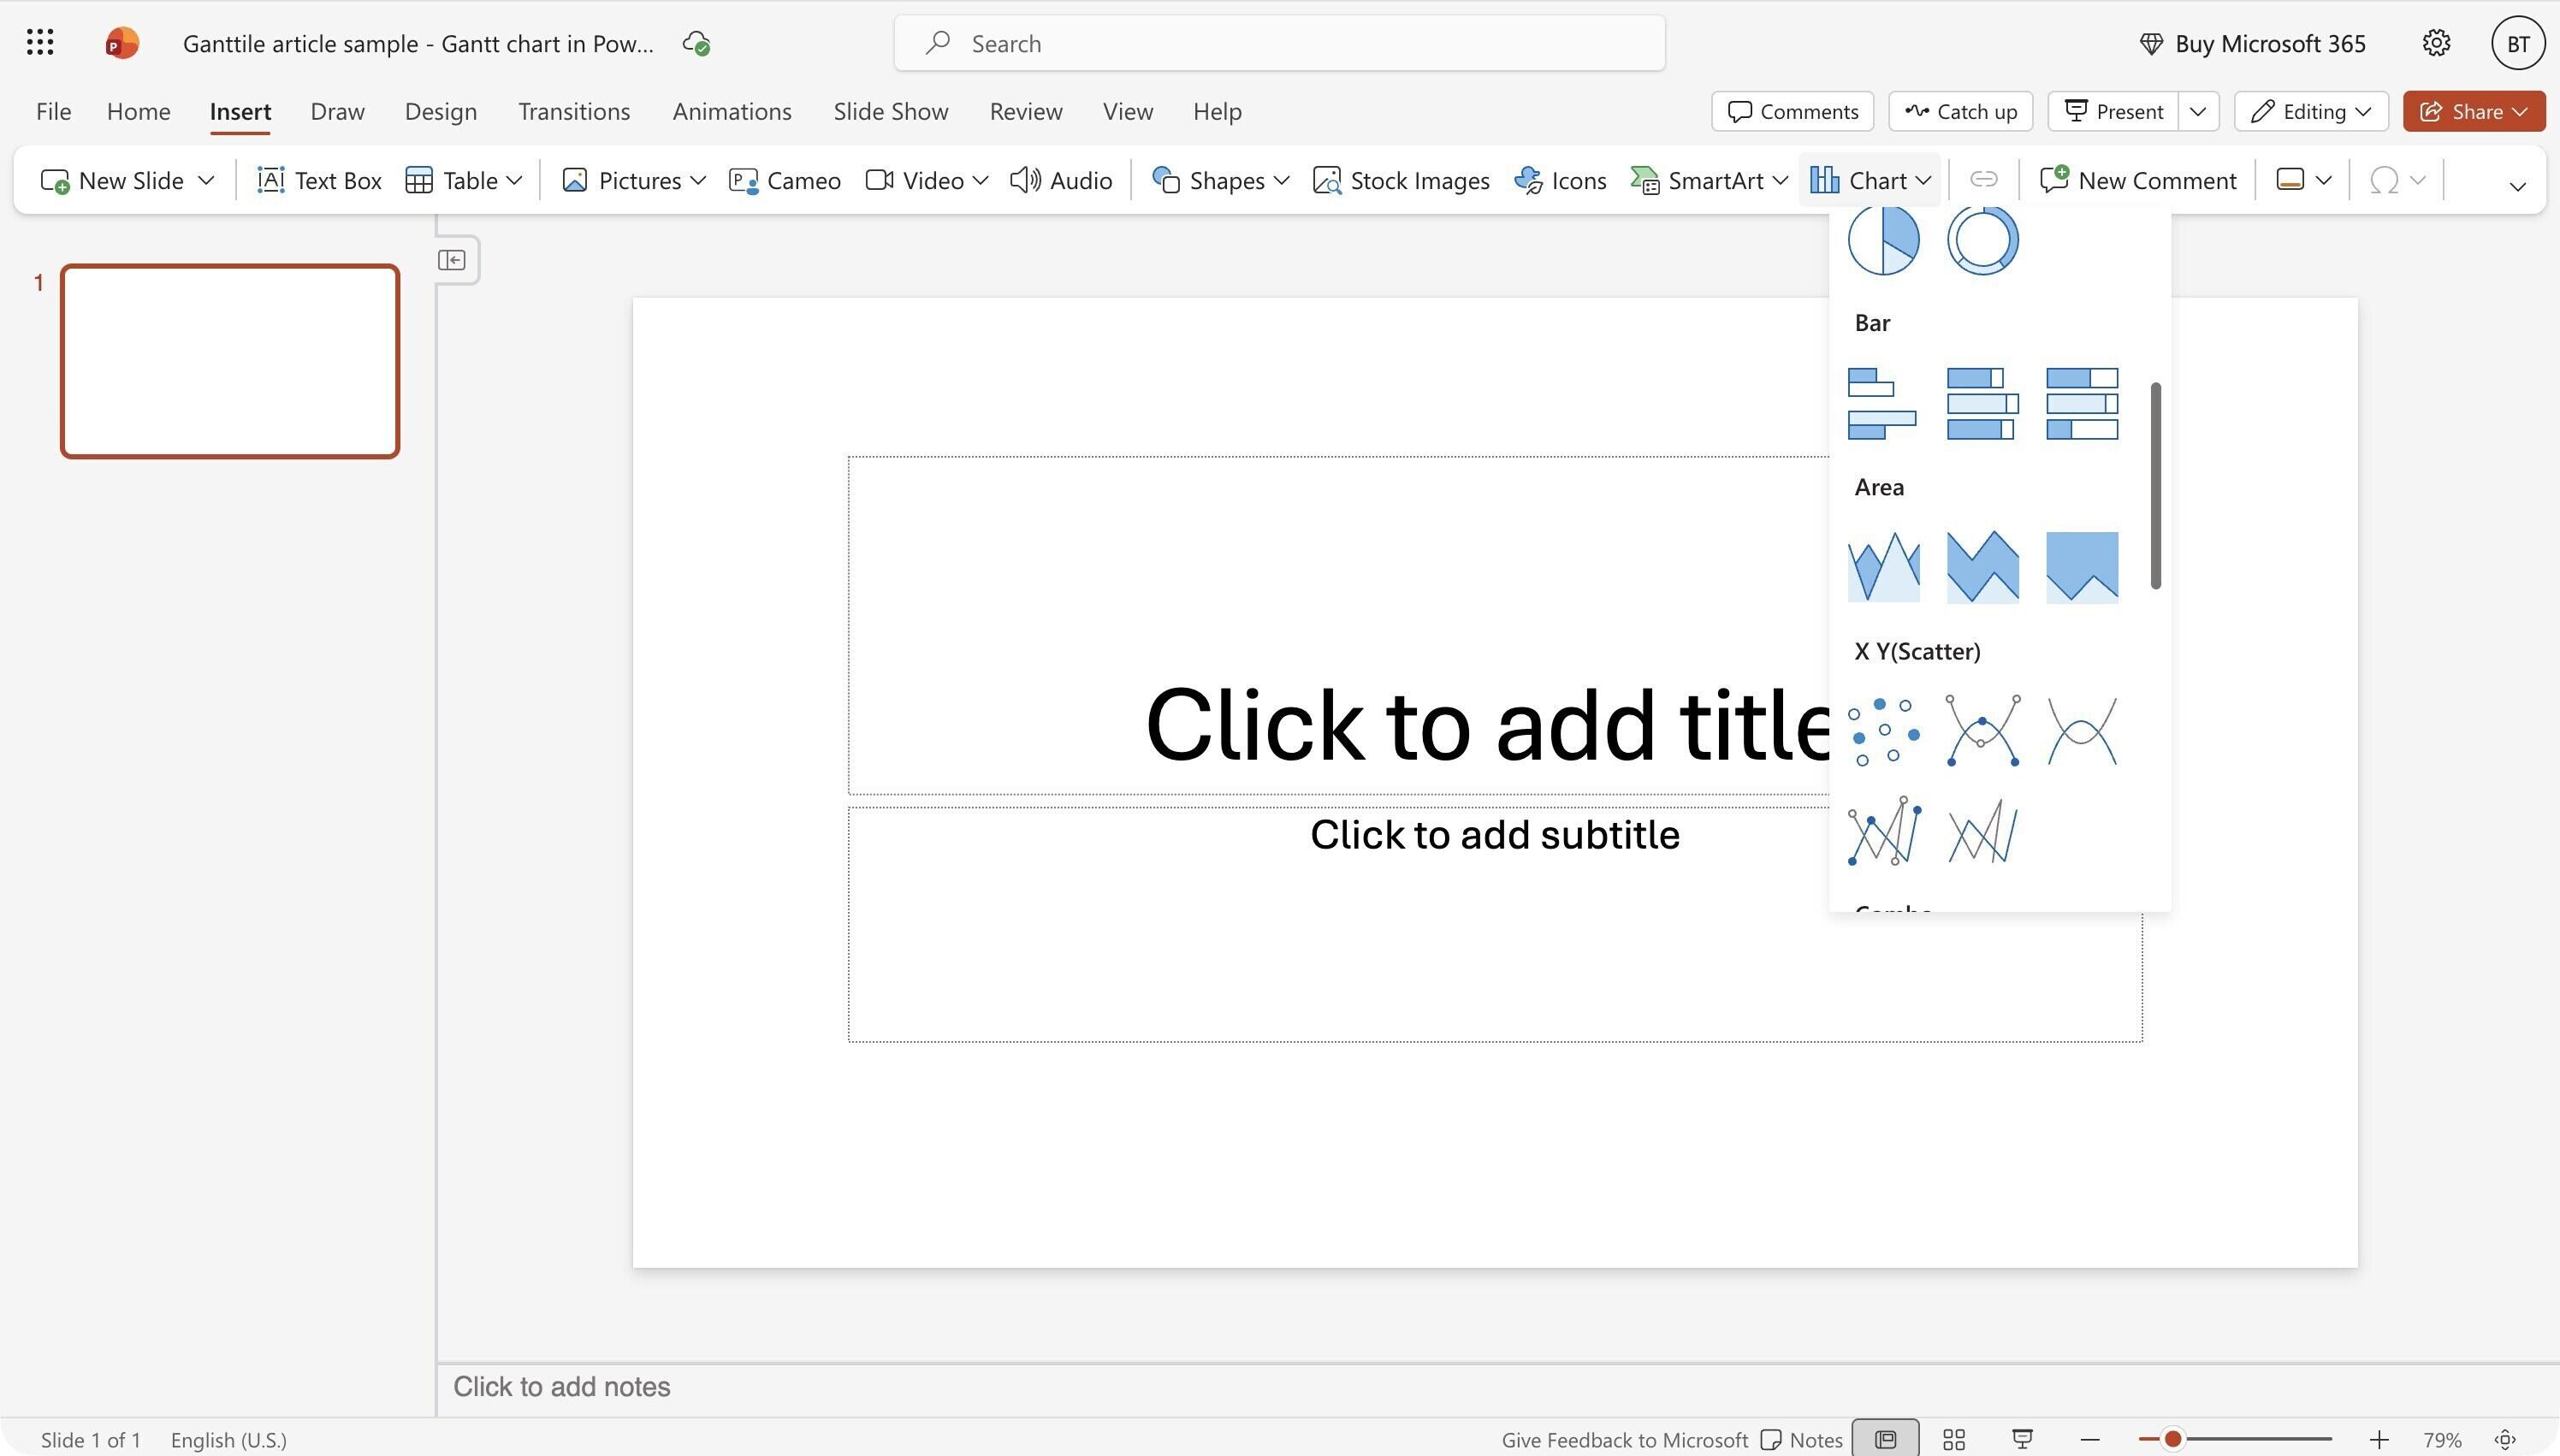Insert scatter with straight lines and markers
This screenshot has height=1456, width=2560.
[x=1883, y=831]
